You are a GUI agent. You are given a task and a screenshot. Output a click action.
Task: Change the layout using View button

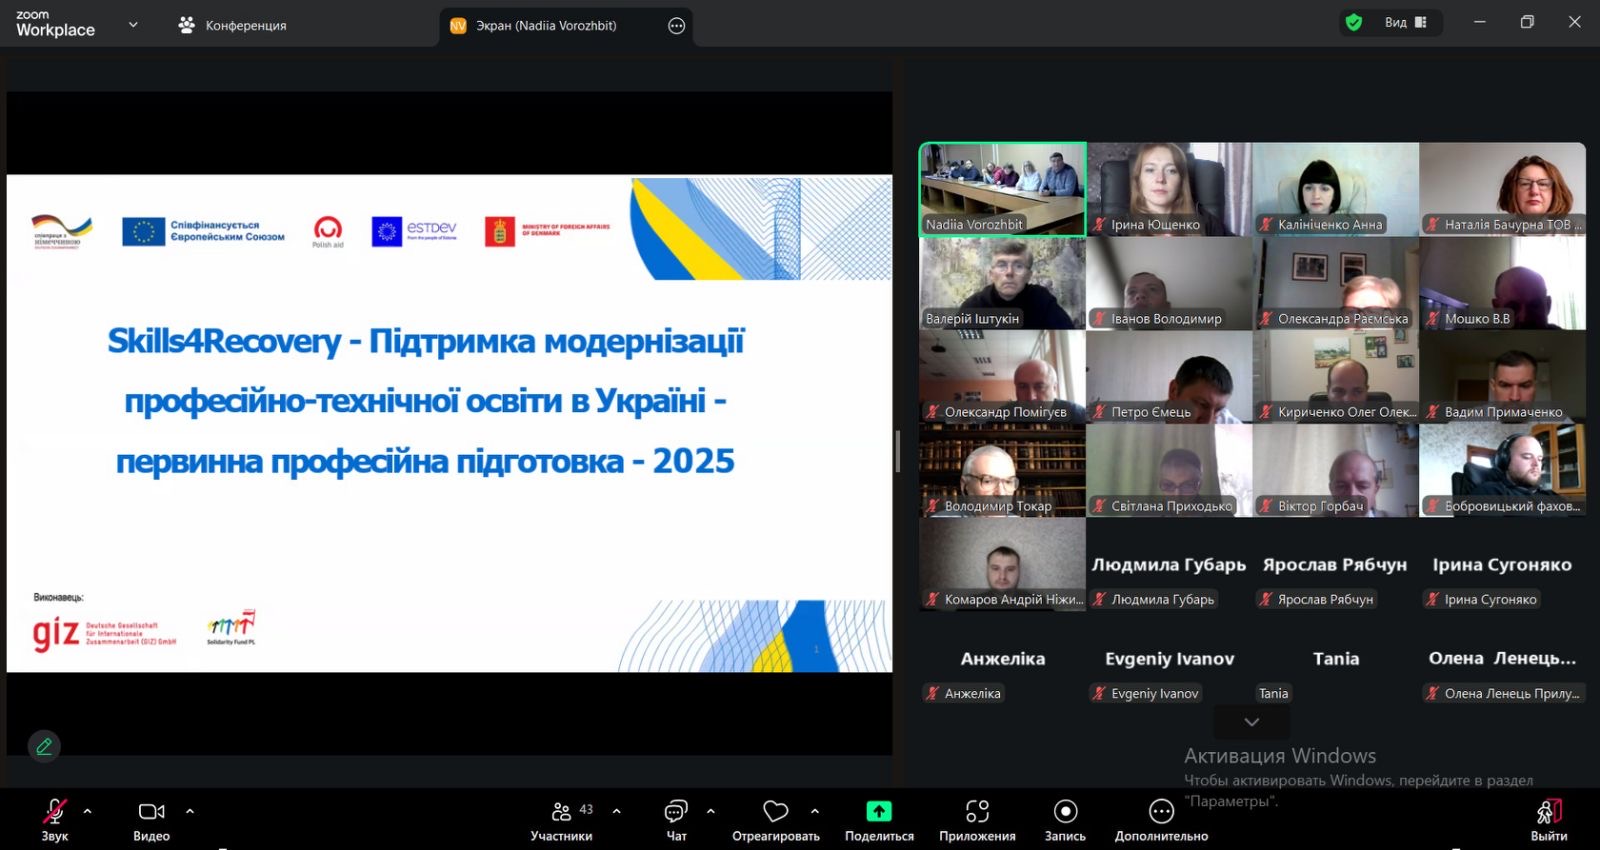1404,23
